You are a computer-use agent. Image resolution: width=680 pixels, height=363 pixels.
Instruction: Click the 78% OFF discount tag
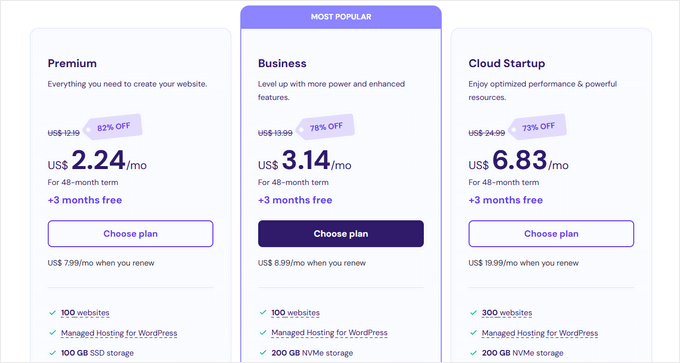325,127
